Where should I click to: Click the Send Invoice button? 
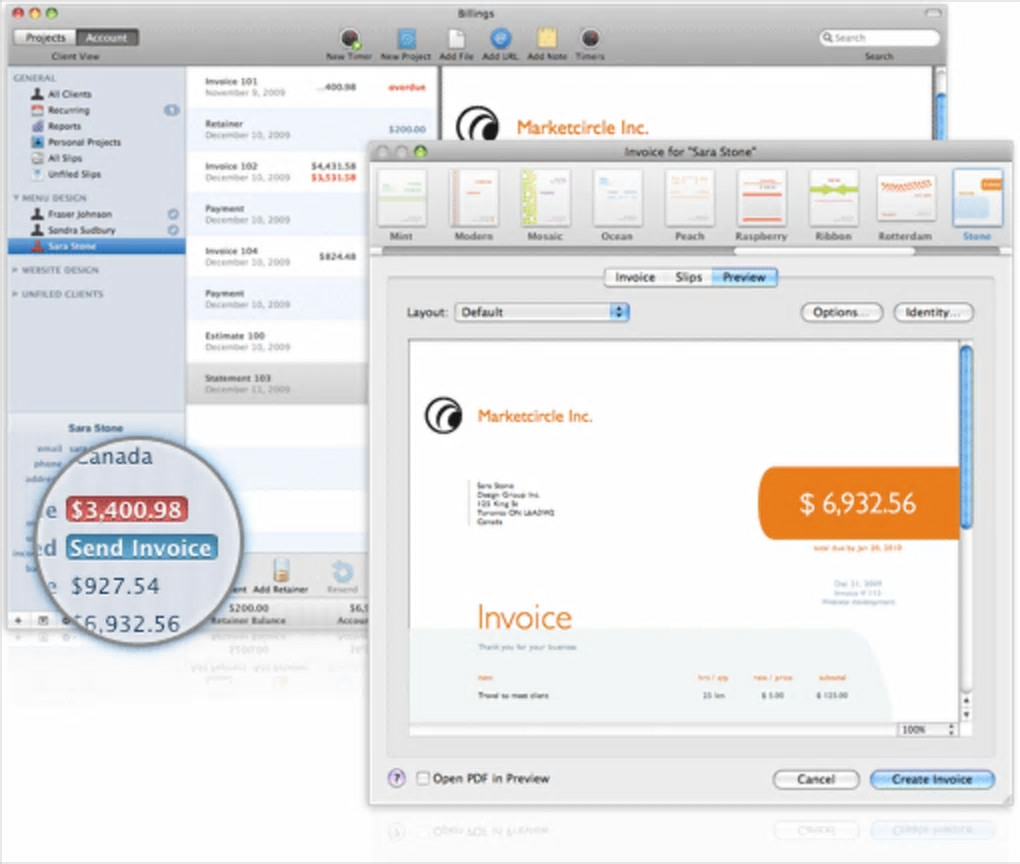coord(141,548)
